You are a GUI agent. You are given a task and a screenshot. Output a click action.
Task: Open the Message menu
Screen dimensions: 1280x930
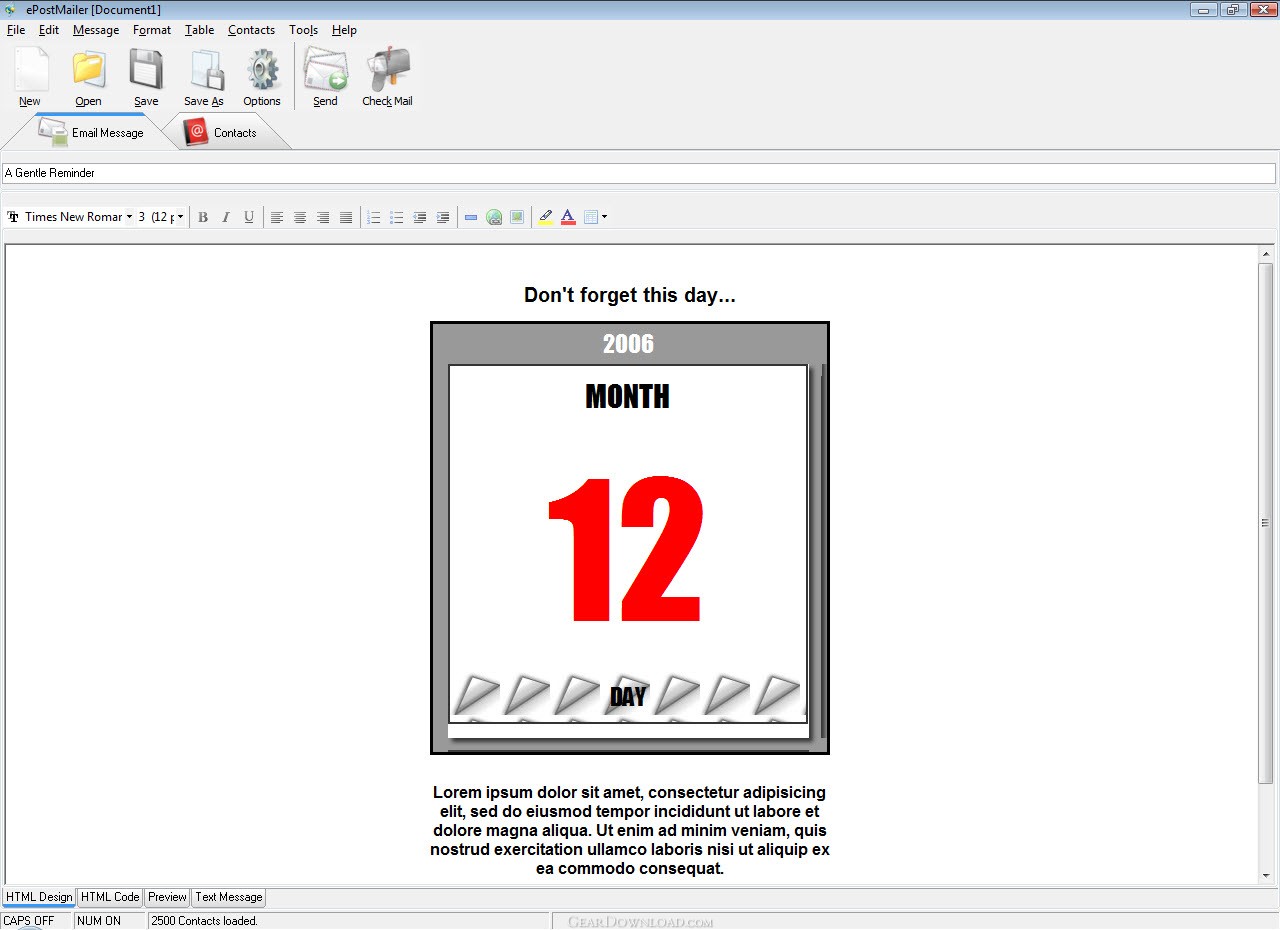point(96,30)
